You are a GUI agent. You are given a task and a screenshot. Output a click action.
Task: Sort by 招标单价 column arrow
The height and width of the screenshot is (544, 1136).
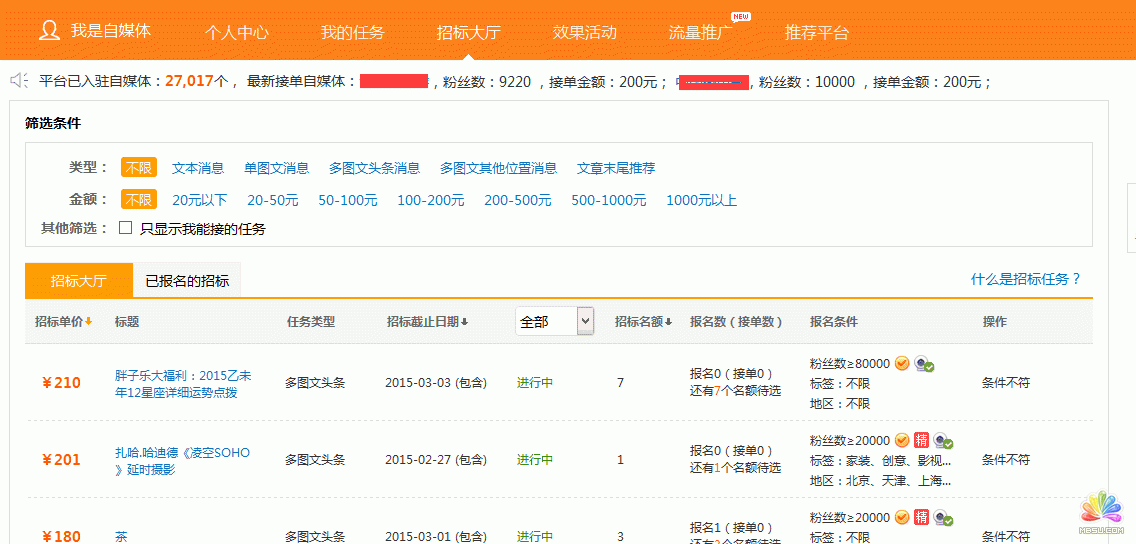tap(88, 321)
